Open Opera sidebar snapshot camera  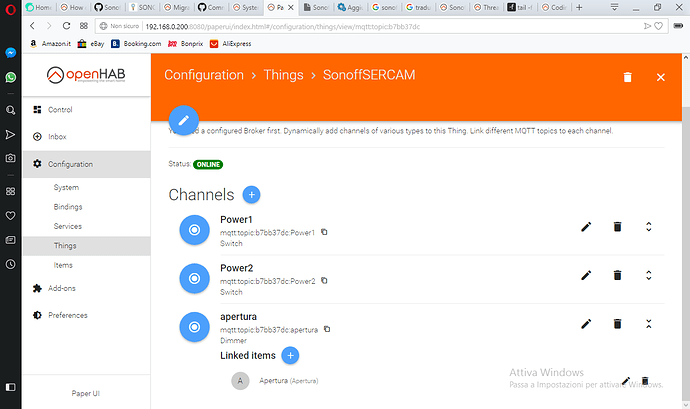click(11, 158)
